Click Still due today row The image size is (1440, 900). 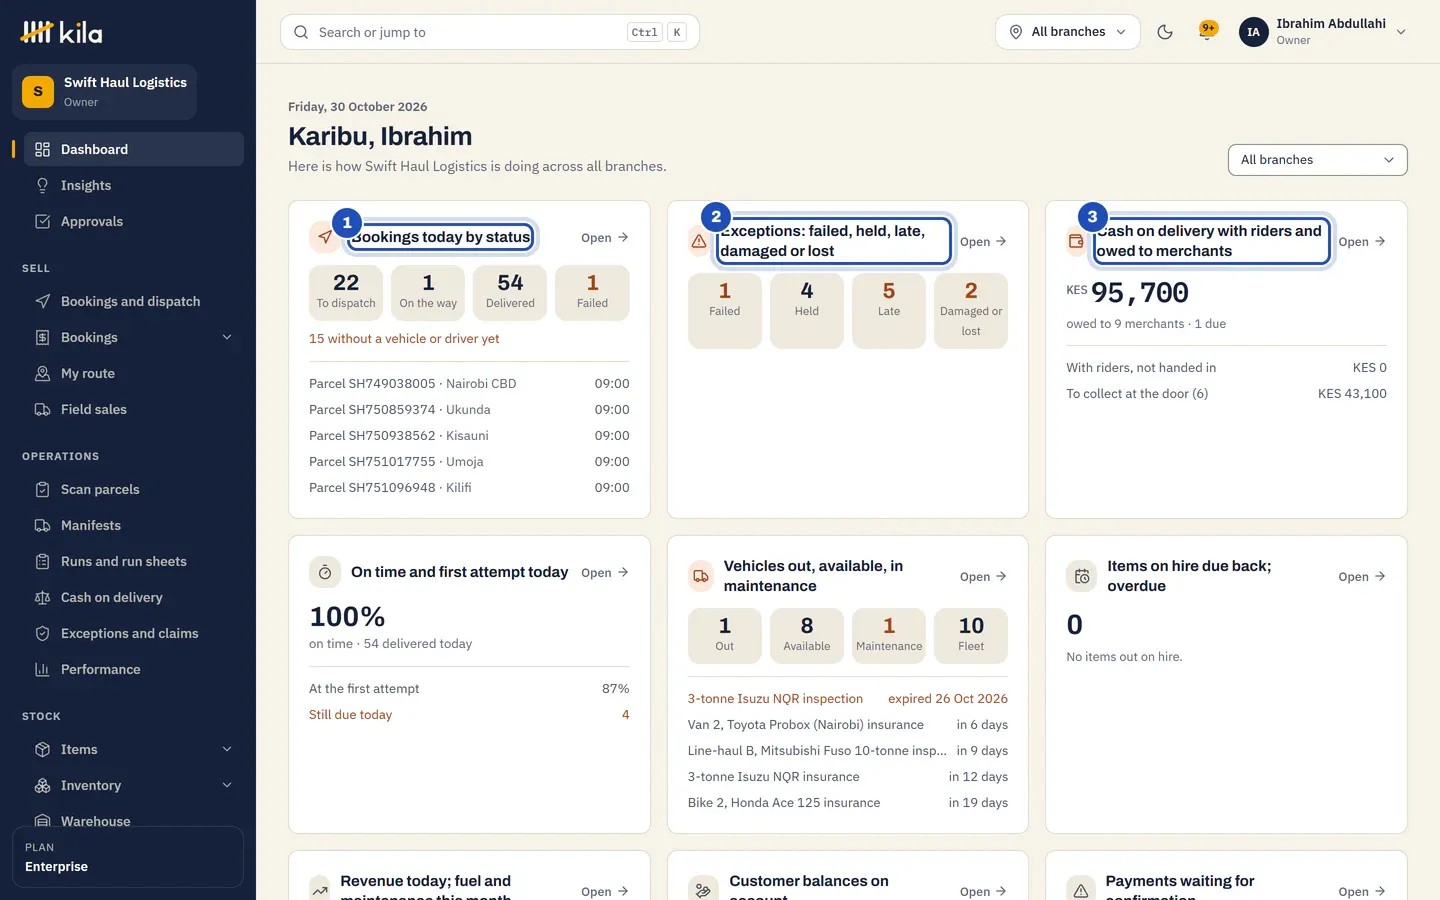click(x=469, y=715)
